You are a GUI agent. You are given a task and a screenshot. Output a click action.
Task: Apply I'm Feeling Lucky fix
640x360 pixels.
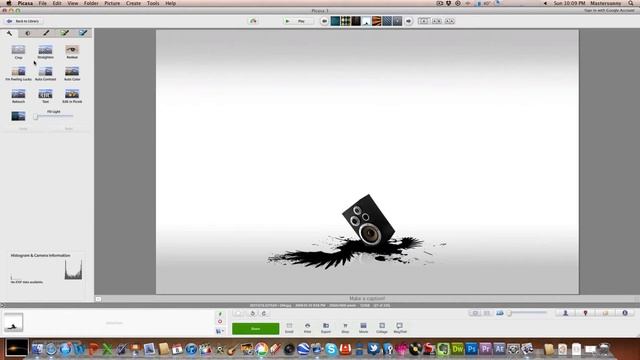18,74
